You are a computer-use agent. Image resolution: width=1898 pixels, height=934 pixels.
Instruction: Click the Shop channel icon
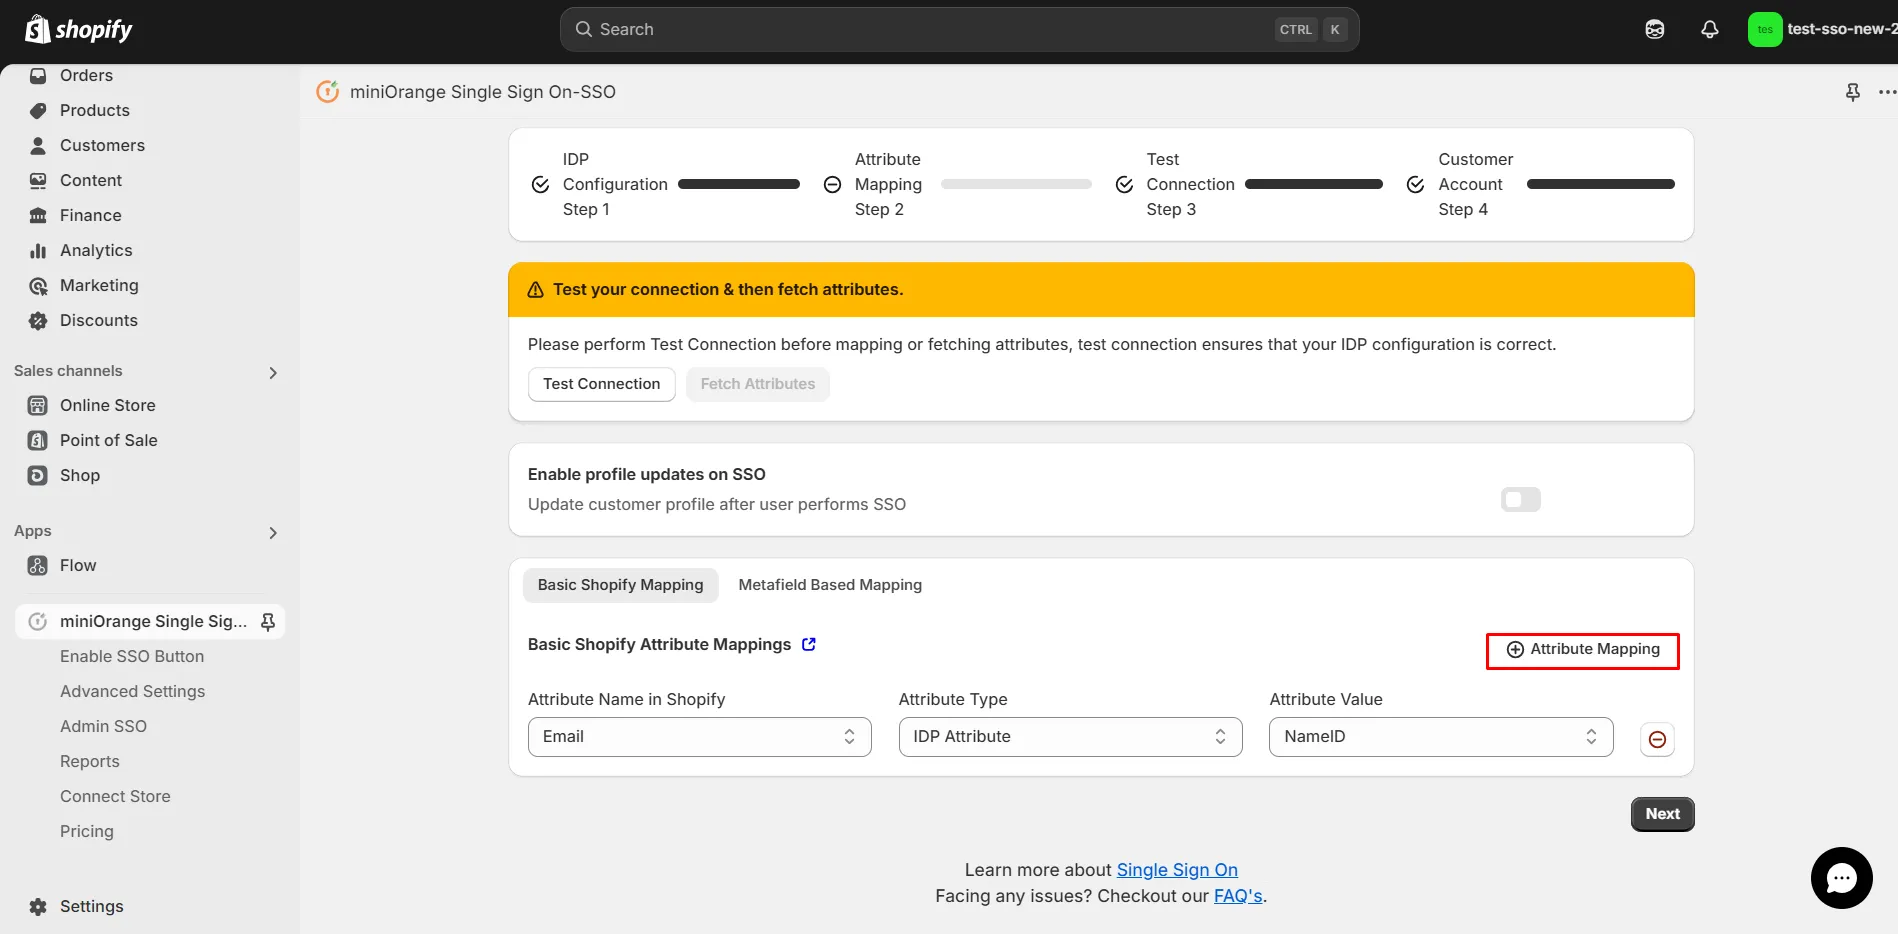tap(38, 475)
